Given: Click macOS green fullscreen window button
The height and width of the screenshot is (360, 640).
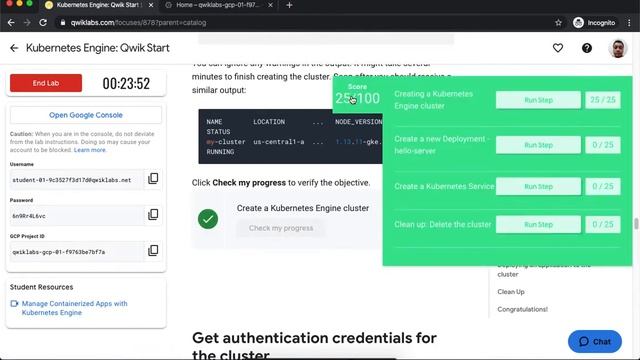Looking at the screenshot, I should click(29, 3).
